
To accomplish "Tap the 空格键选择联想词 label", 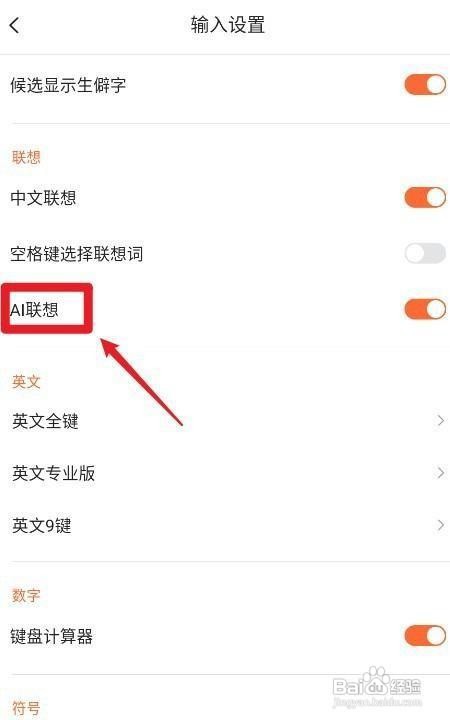I will click(77, 253).
